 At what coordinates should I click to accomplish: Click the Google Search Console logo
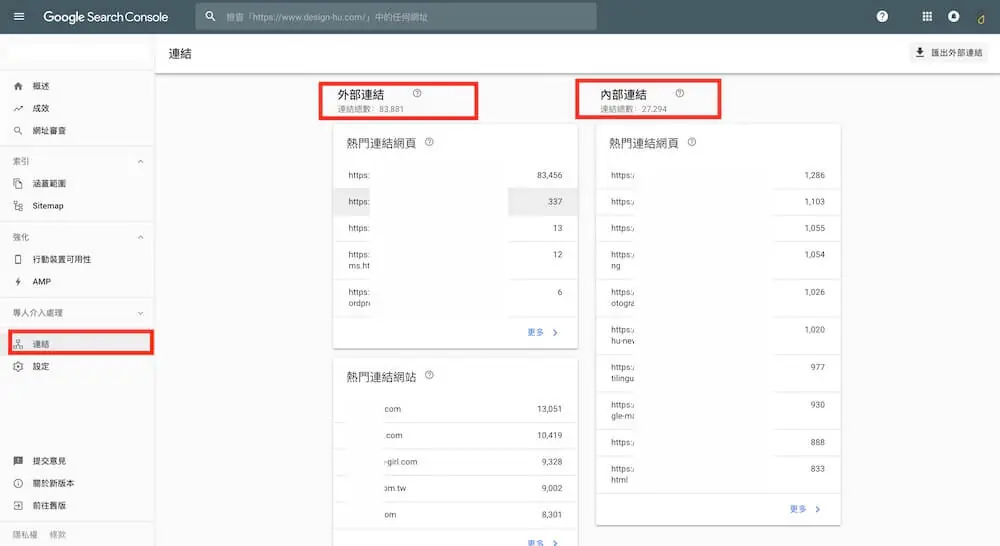pos(105,17)
